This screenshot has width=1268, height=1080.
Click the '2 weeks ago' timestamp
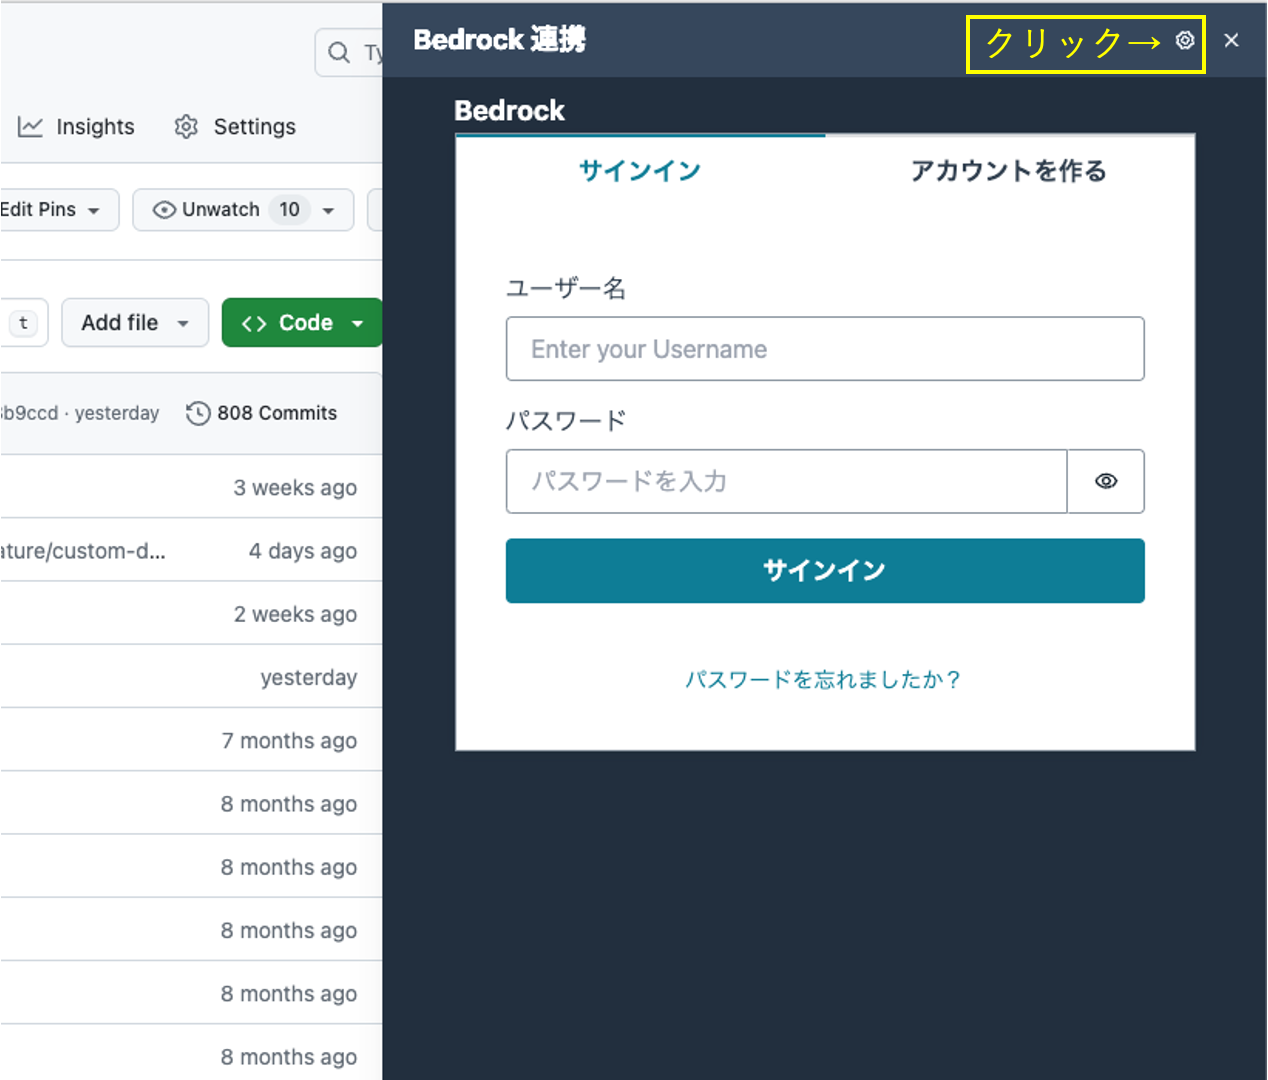click(295, 614)
